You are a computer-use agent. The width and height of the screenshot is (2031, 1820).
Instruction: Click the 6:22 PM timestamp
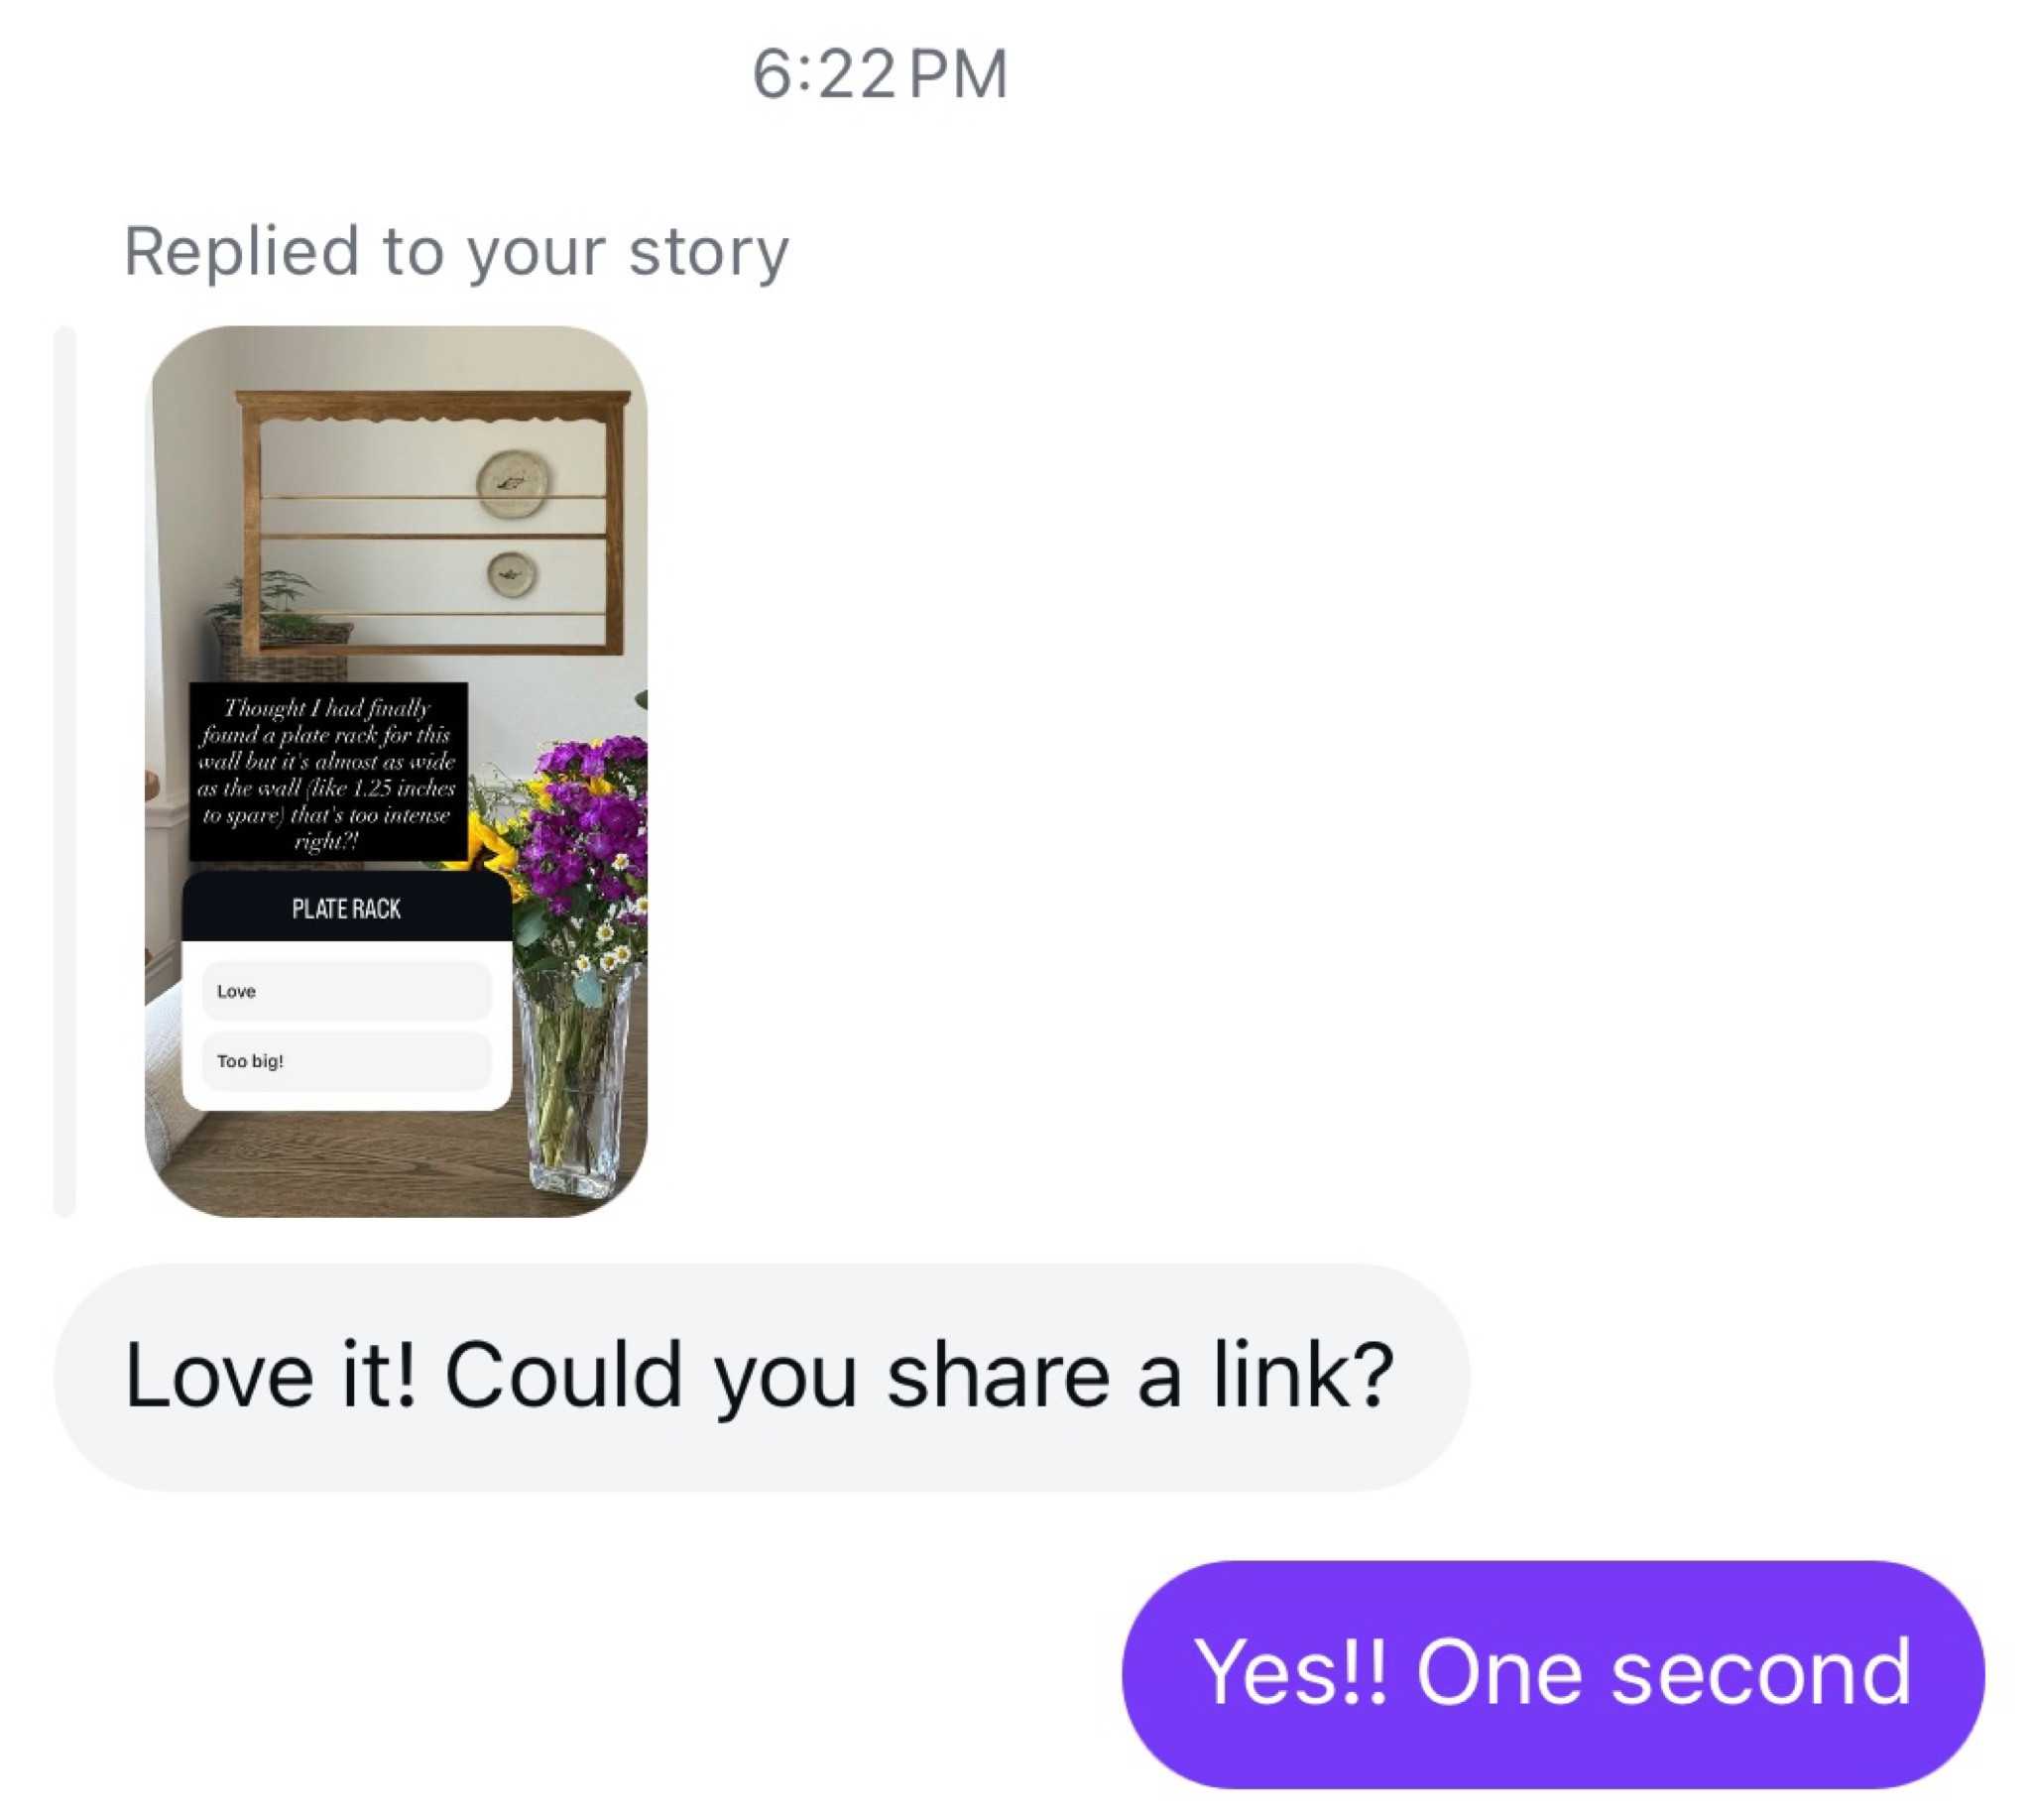[880, 74]
